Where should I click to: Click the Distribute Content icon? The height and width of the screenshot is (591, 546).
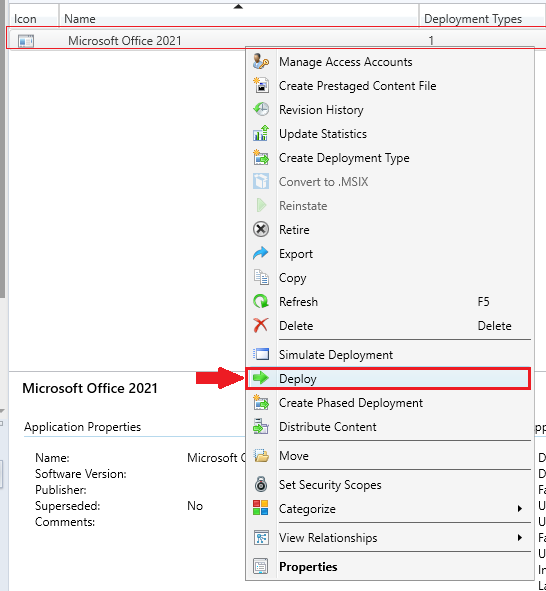(x=261, y=427)
